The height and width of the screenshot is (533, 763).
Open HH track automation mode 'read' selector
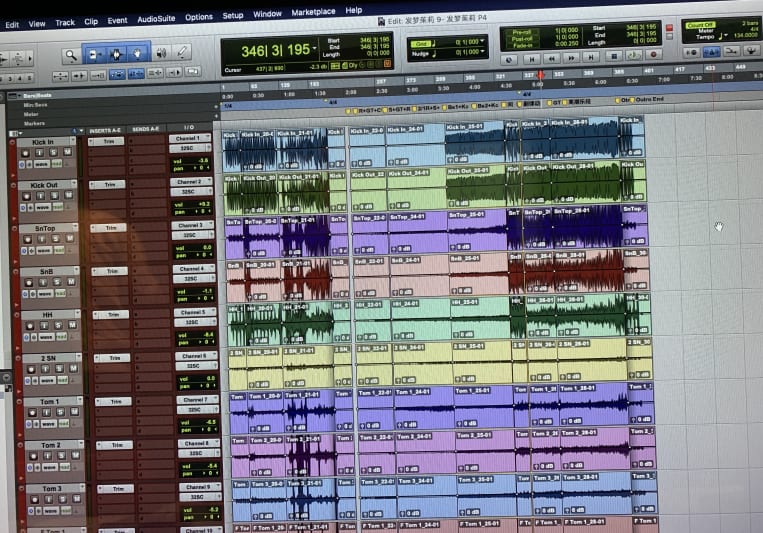[x=61, y=336]
